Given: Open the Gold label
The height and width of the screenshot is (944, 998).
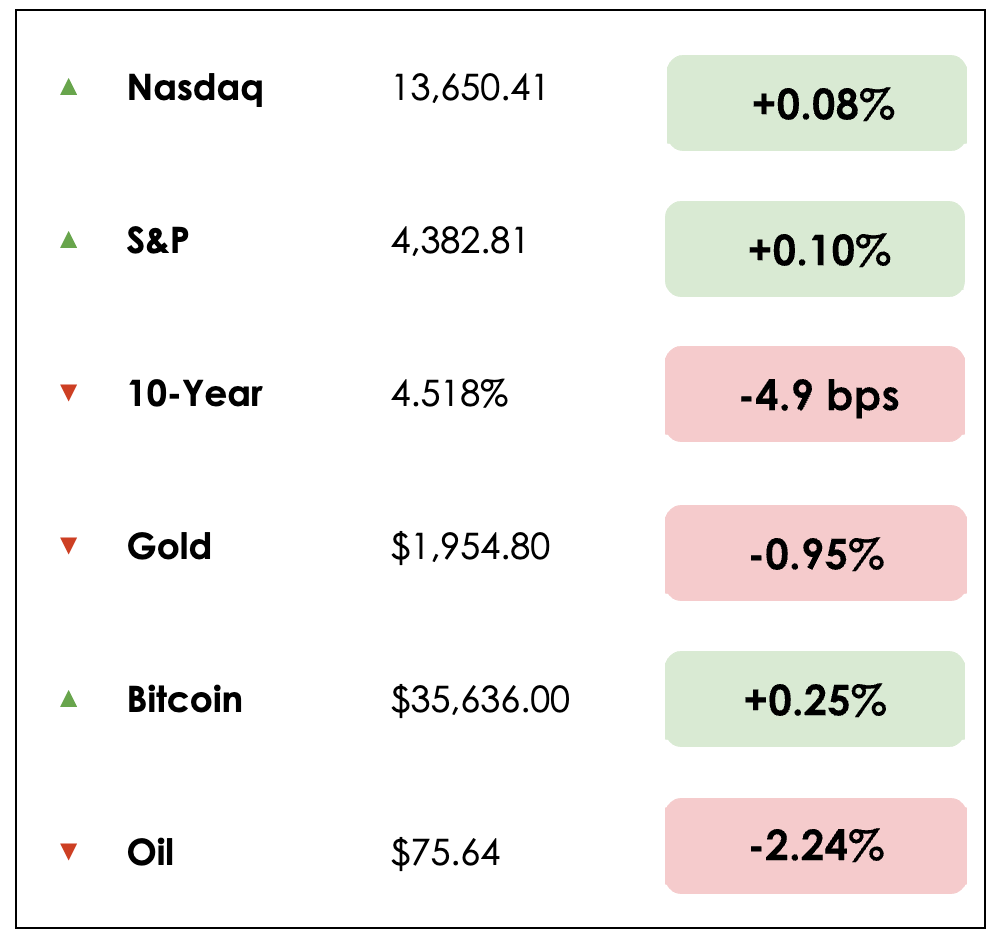Looking at the screenshot, I should [169, 547].
